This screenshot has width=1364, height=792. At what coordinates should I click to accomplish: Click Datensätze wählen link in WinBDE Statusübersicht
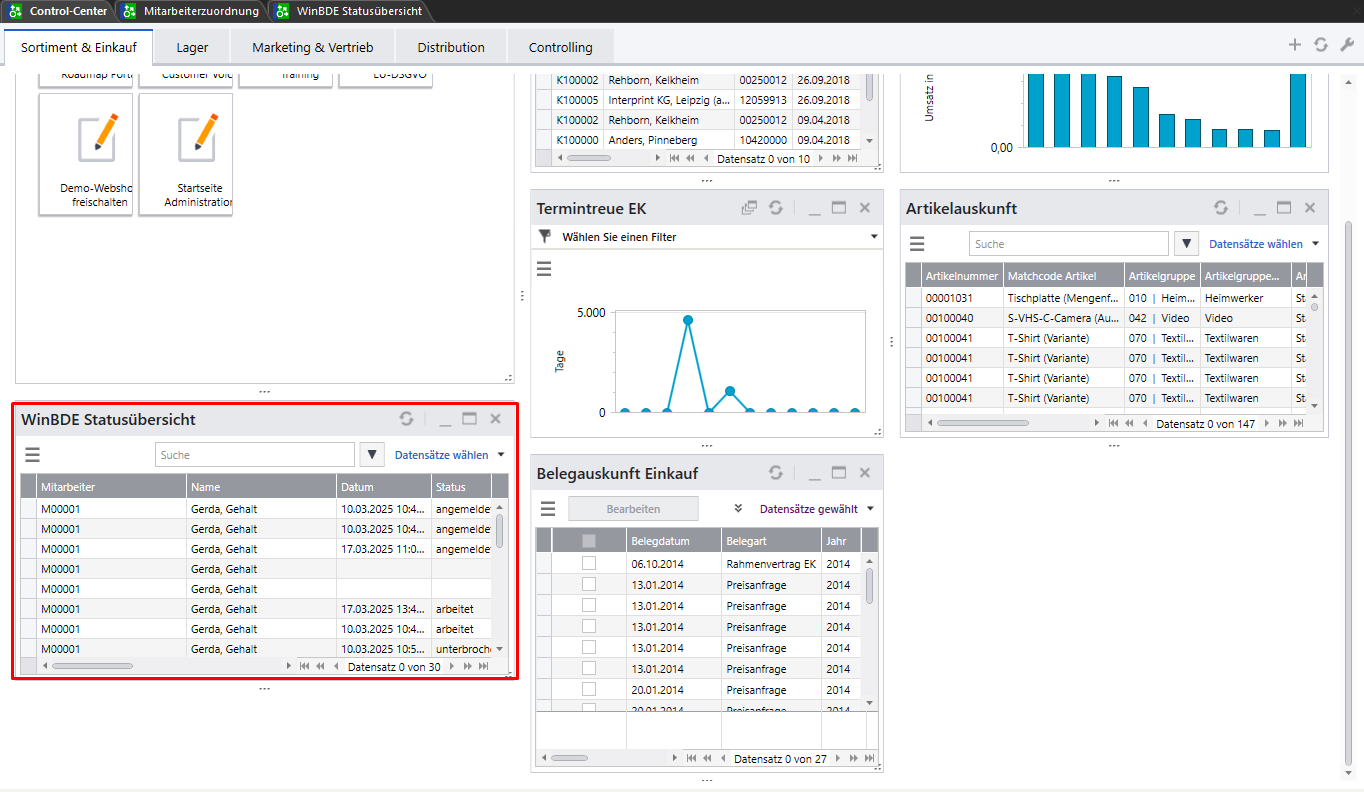point(442,455)
